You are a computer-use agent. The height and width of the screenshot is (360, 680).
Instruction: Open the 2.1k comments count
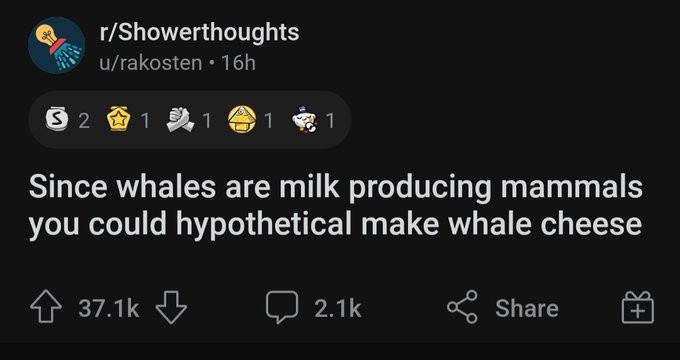pyautogui.click(x=337, y=308)
